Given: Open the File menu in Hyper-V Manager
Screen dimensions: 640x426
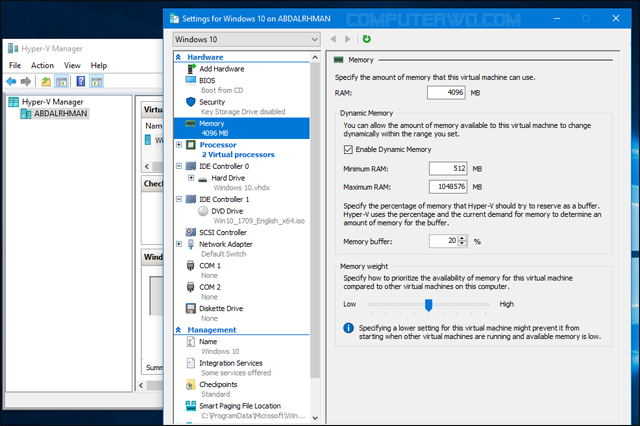Looking at the screenshot, I should pyautogui.click(x=15, y=65).
